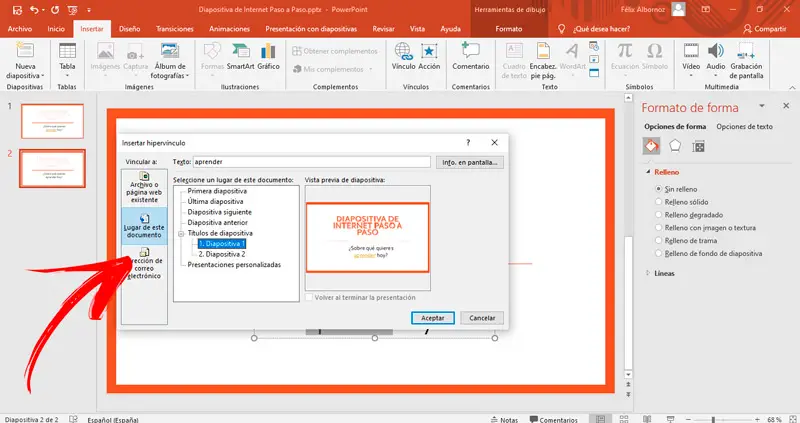
Task: Switch to the Transiciones ribbon tab
Action: coord(175,30)
